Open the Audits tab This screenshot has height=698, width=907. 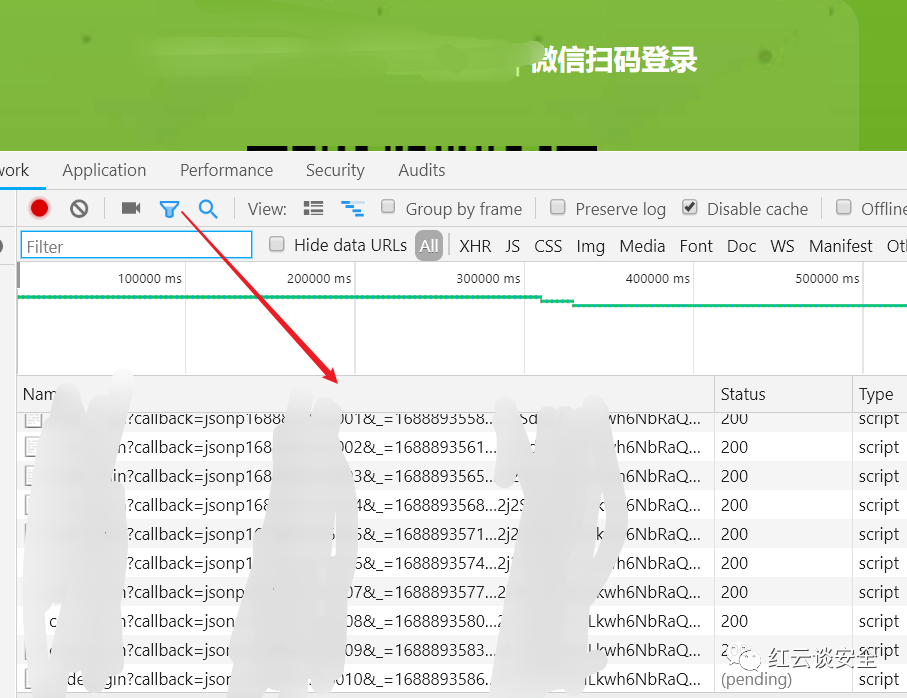(422, 170)
